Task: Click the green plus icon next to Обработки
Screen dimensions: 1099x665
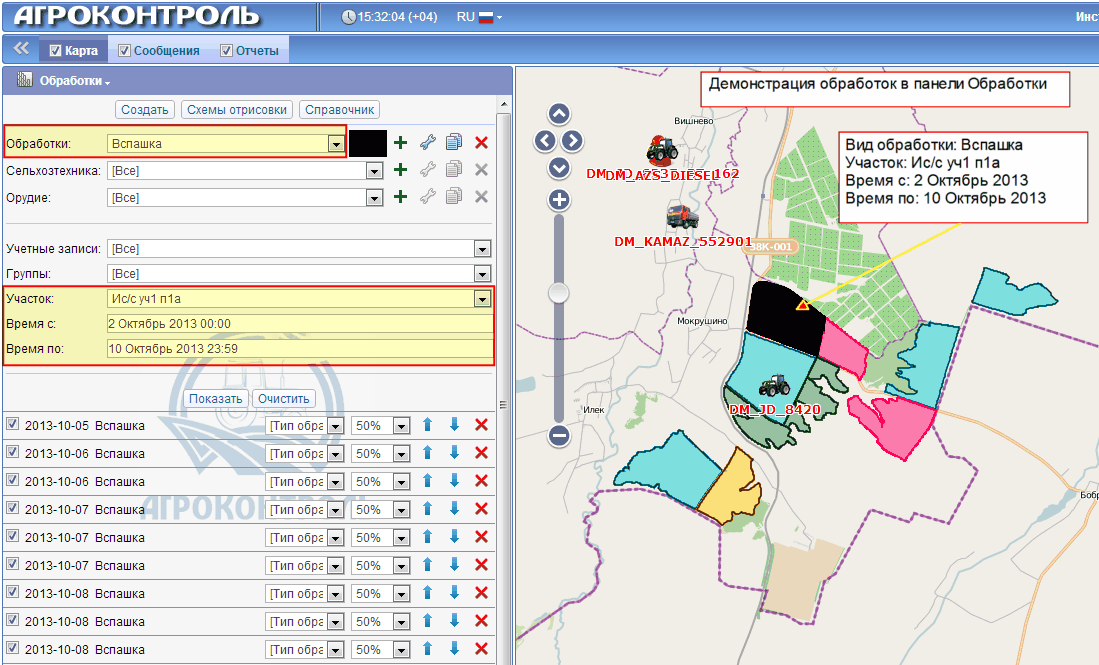Action: [401, 143]
